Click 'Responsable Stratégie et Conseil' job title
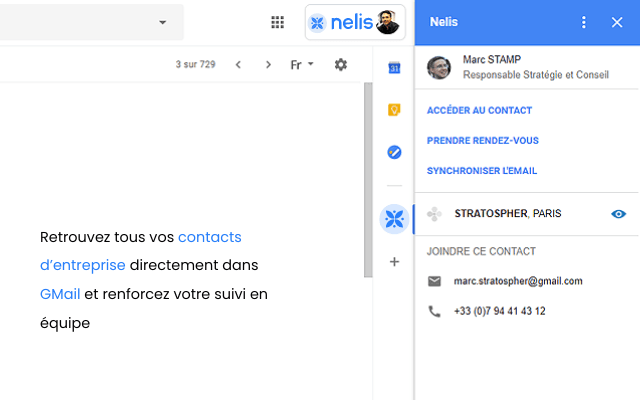The image size is (640, 400). click(536, 75)
